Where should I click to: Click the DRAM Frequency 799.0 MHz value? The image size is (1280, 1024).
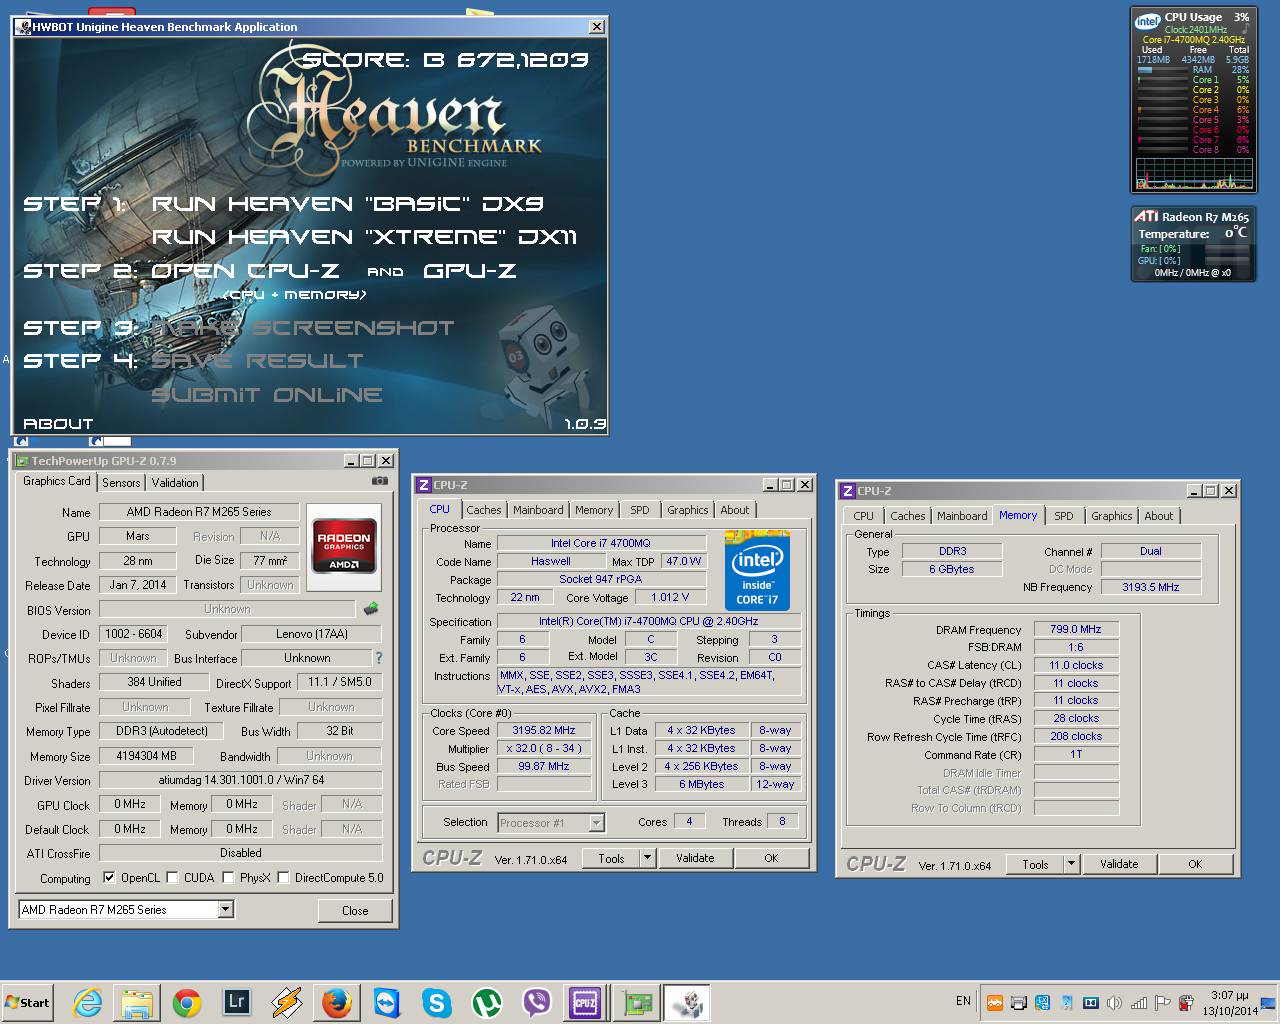point(1076,629)
